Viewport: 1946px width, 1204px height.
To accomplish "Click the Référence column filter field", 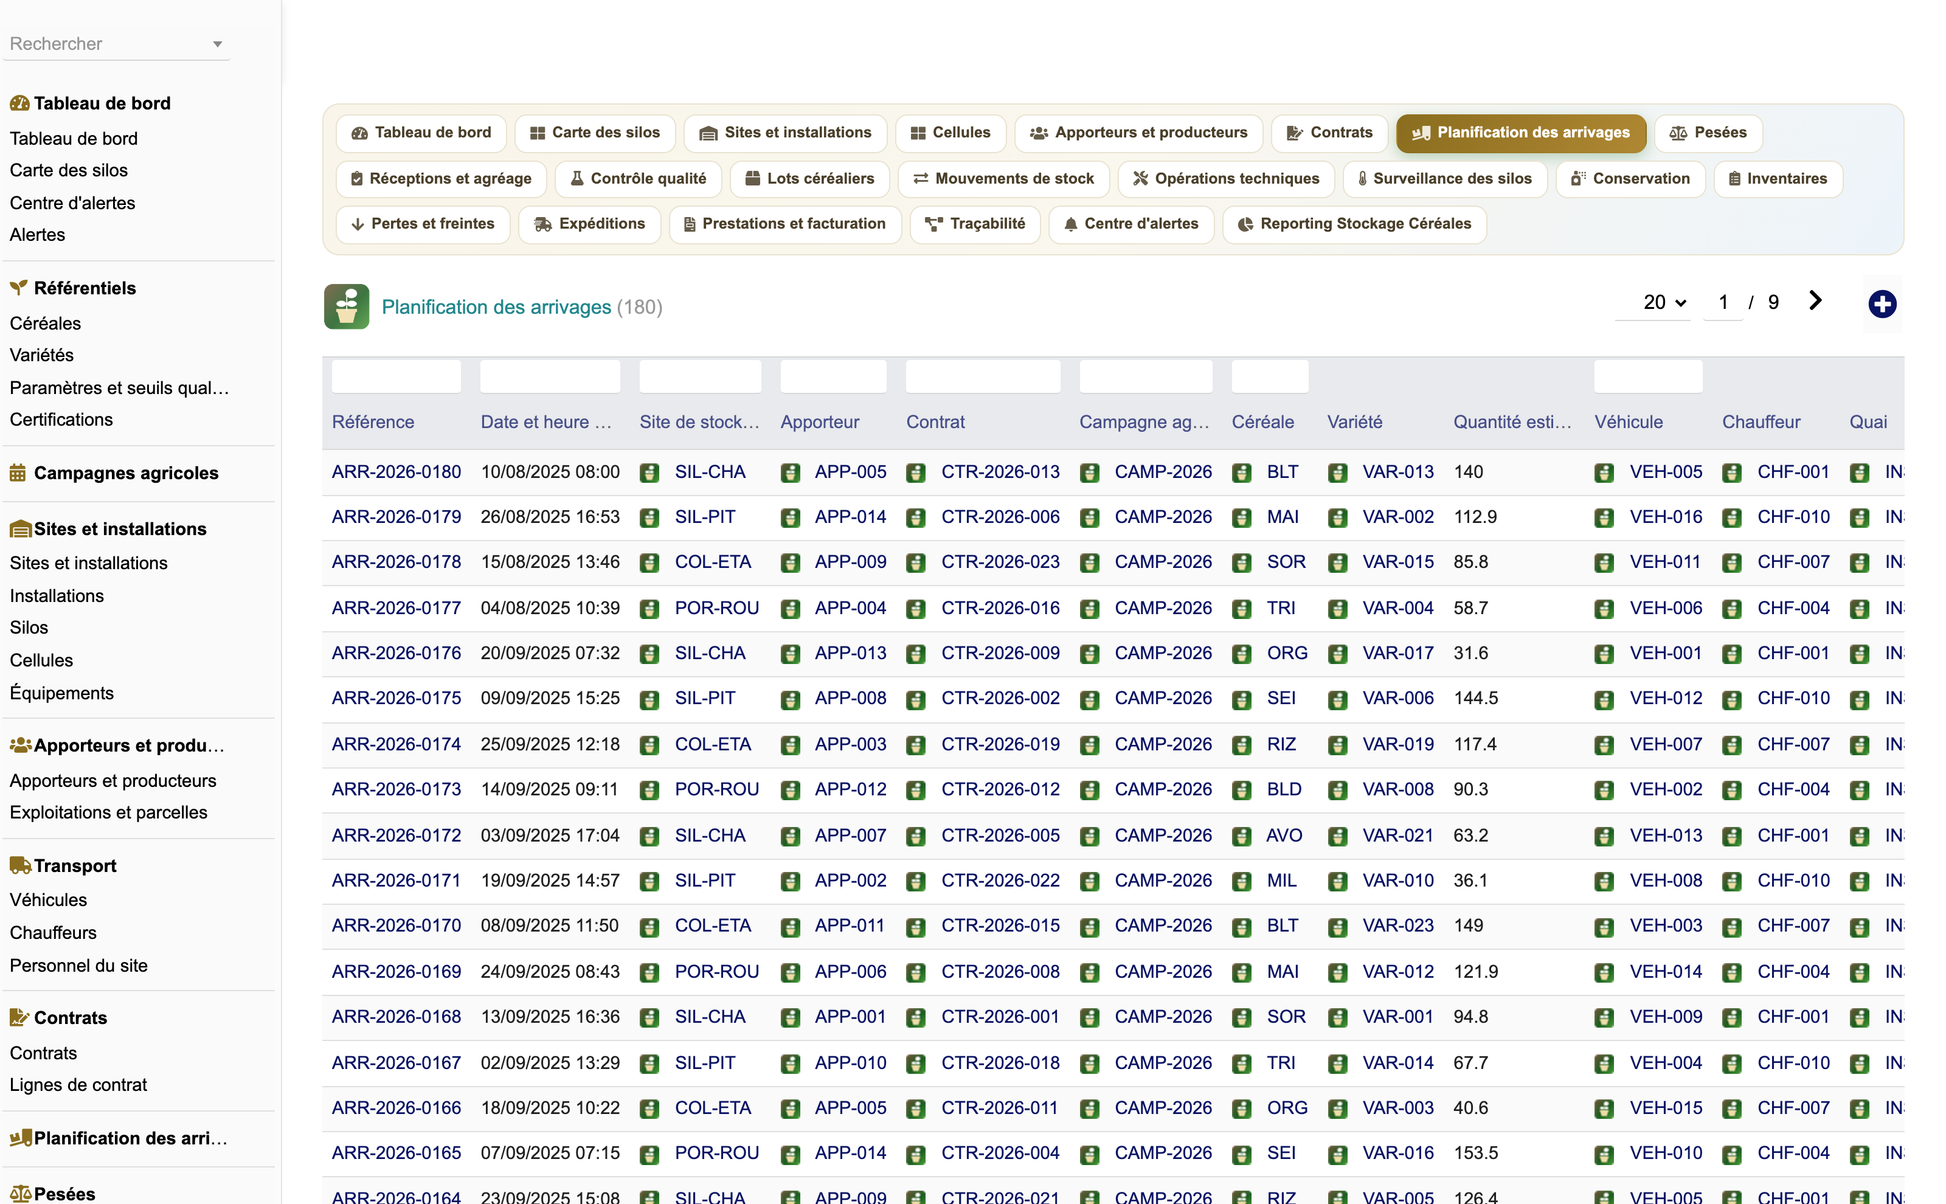I will [396, 377].
